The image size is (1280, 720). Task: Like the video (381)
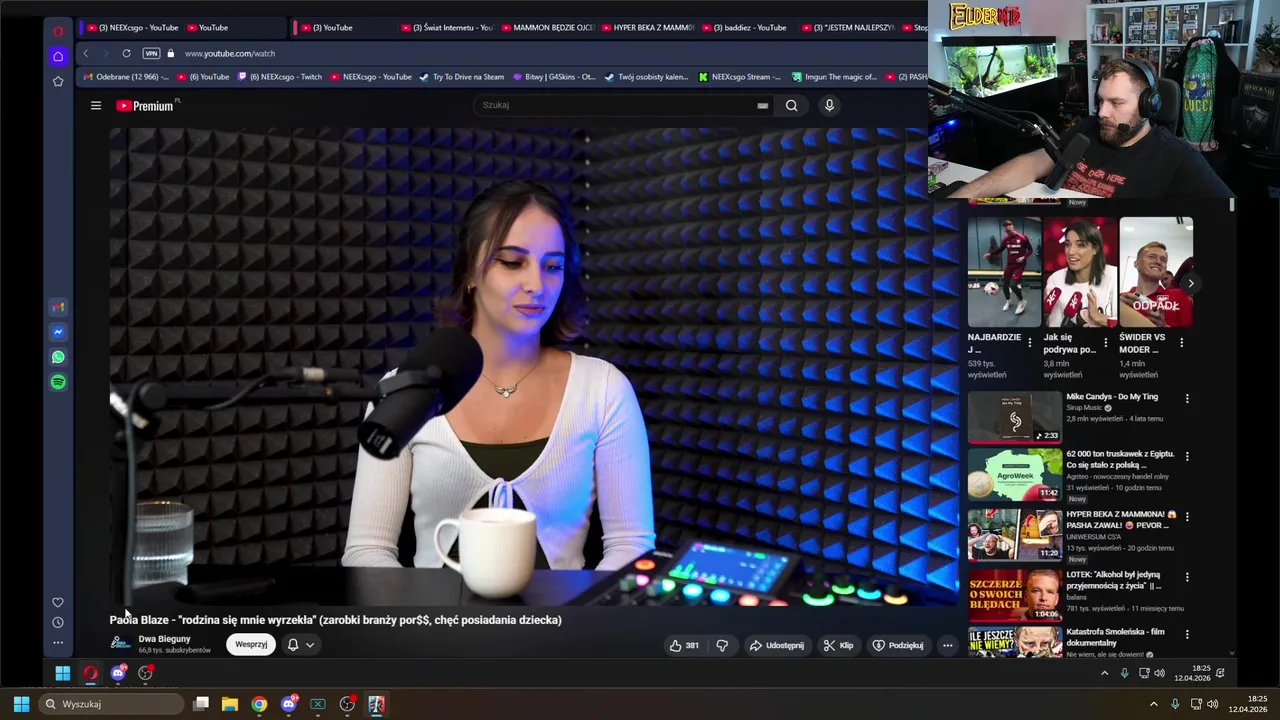coord(684,645)
